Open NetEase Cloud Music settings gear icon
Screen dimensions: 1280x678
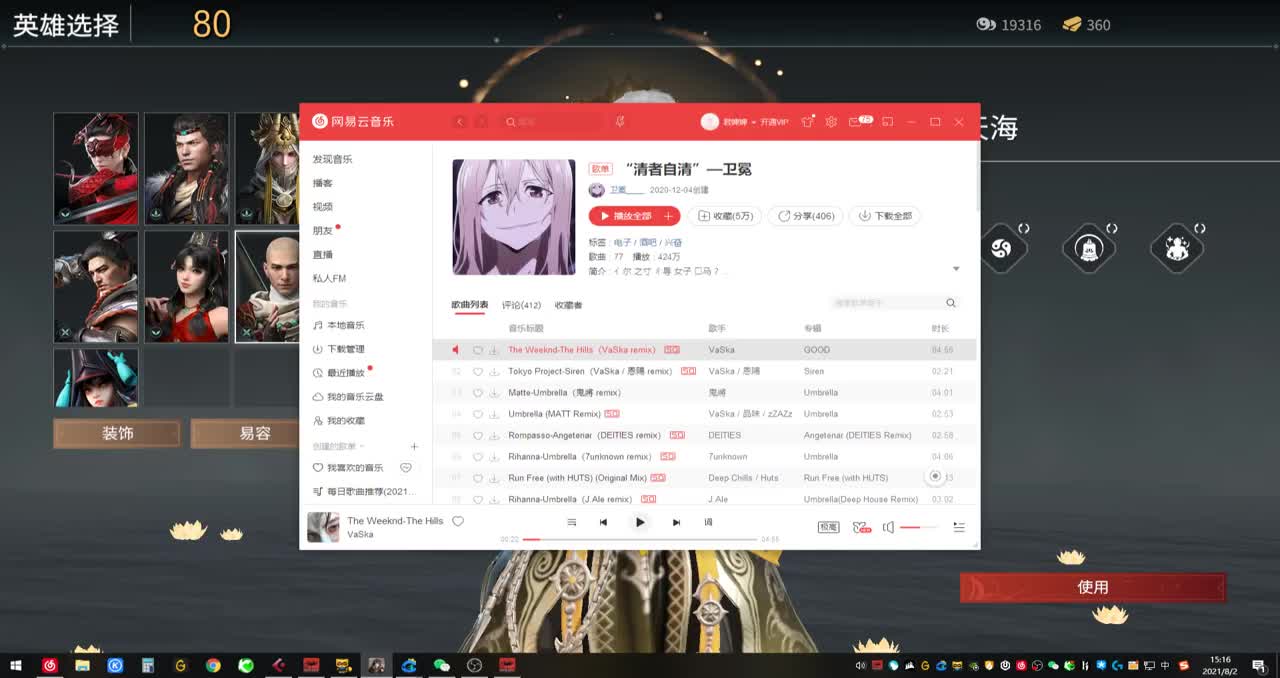click(831, 121)
